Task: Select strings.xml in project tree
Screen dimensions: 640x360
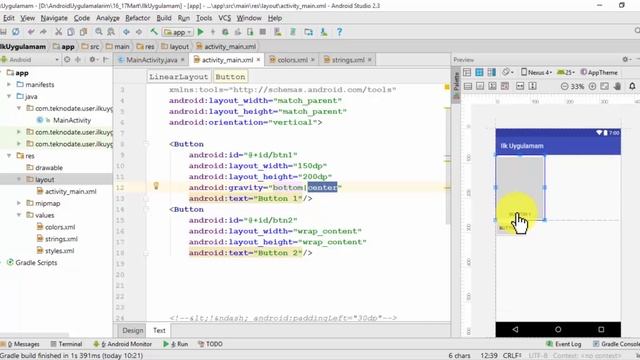Action: (x=57, y=239)
